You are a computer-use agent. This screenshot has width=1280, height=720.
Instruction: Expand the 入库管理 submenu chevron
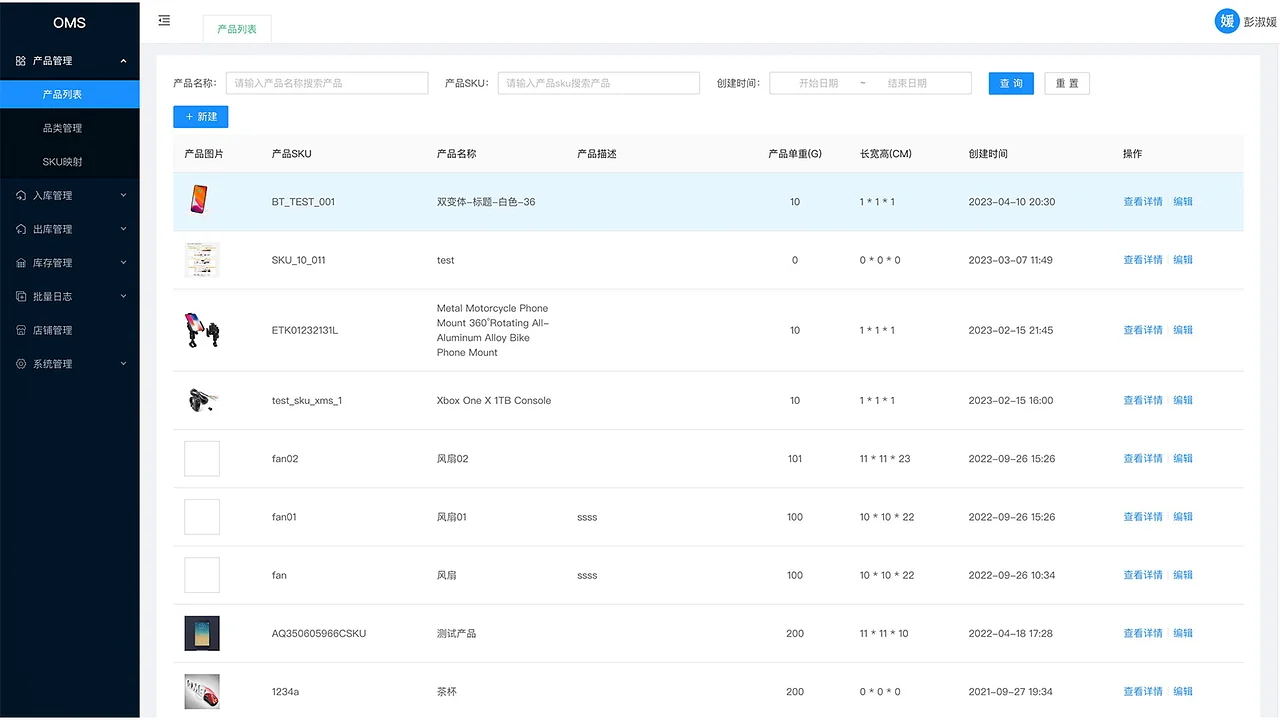[124, 194]
